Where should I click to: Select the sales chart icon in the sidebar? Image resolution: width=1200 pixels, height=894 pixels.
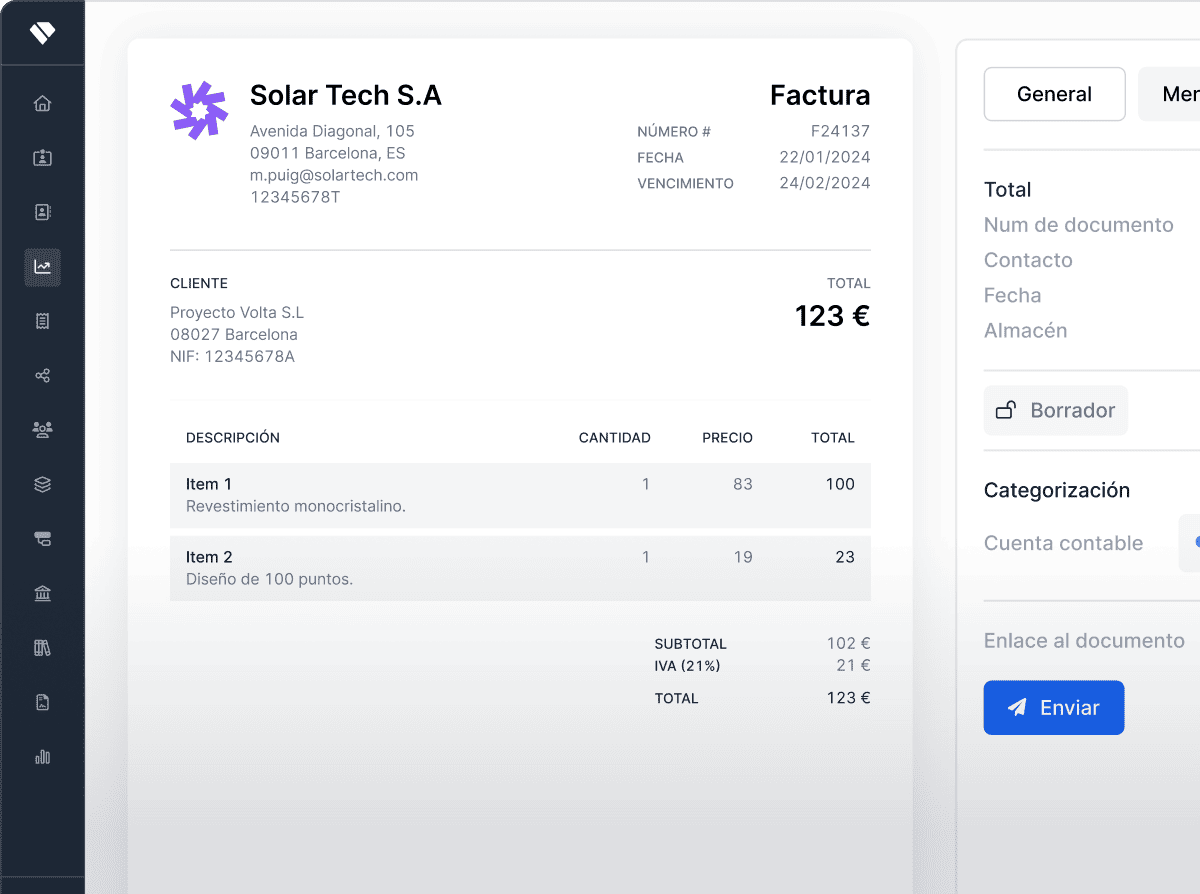click(x=42, y=267)
